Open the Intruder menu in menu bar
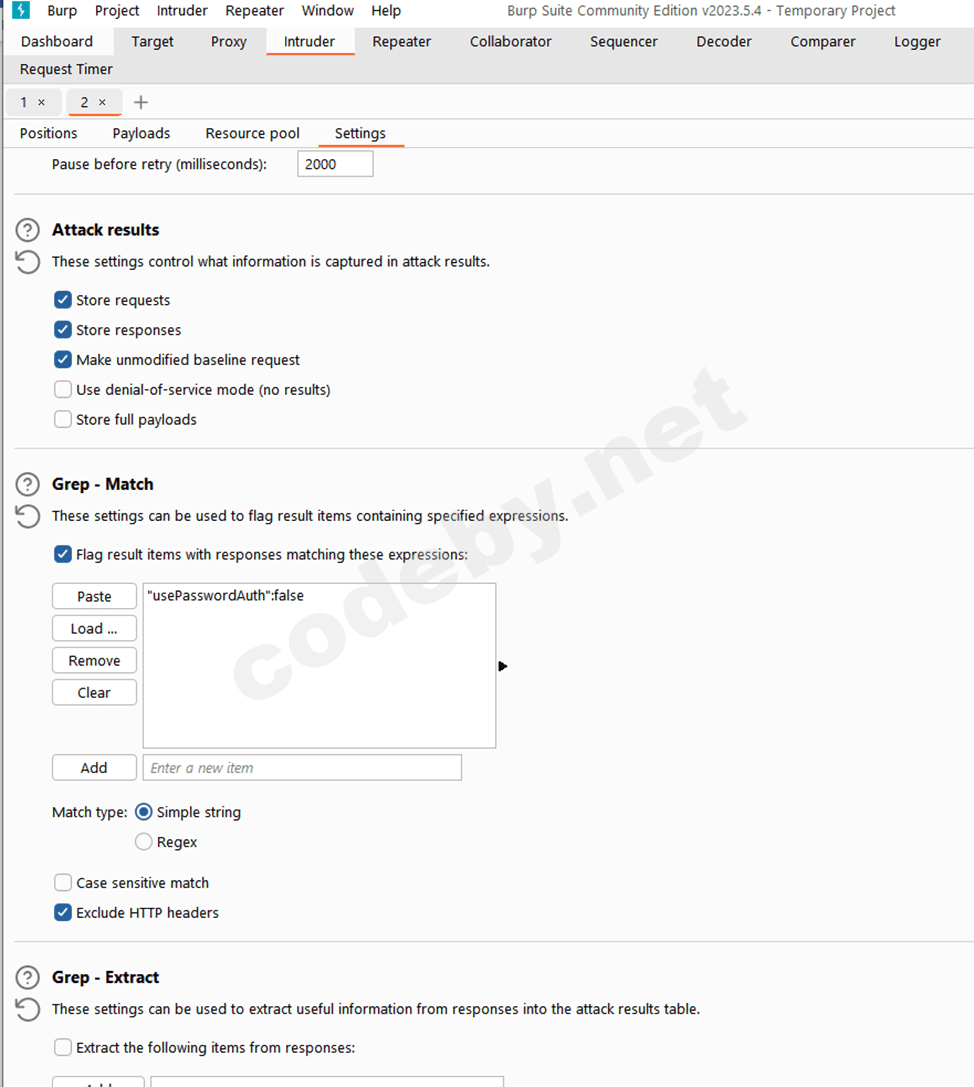This screenshot has height=1087, width=974. [x=182, y=11]
